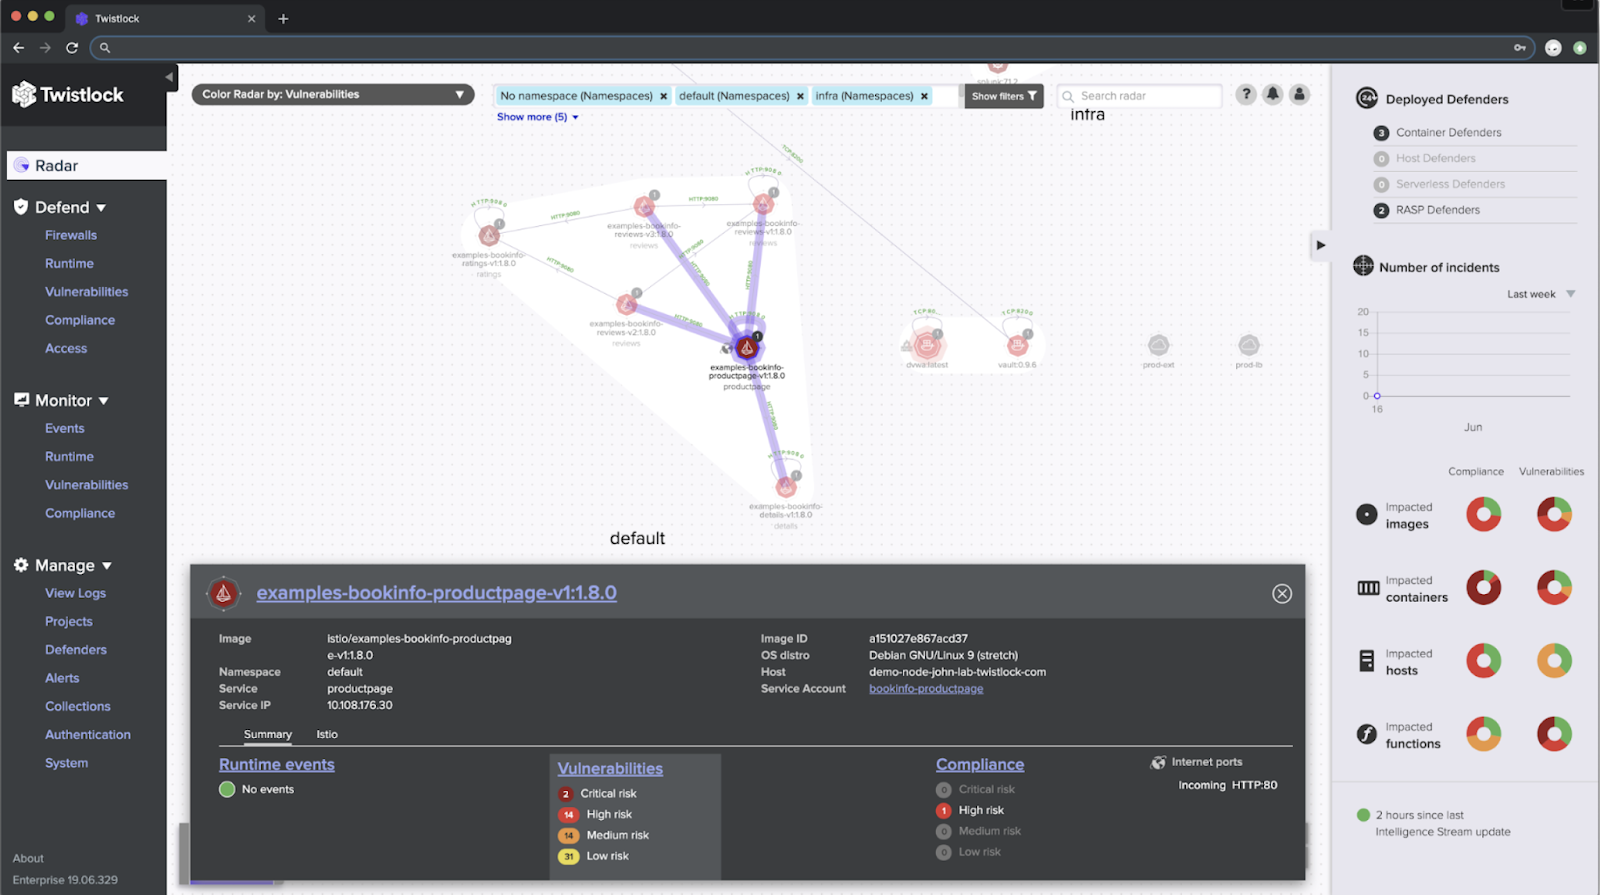
Task: Click Container Defenders in Deployed Defenders
Action: coord(1448,132)
